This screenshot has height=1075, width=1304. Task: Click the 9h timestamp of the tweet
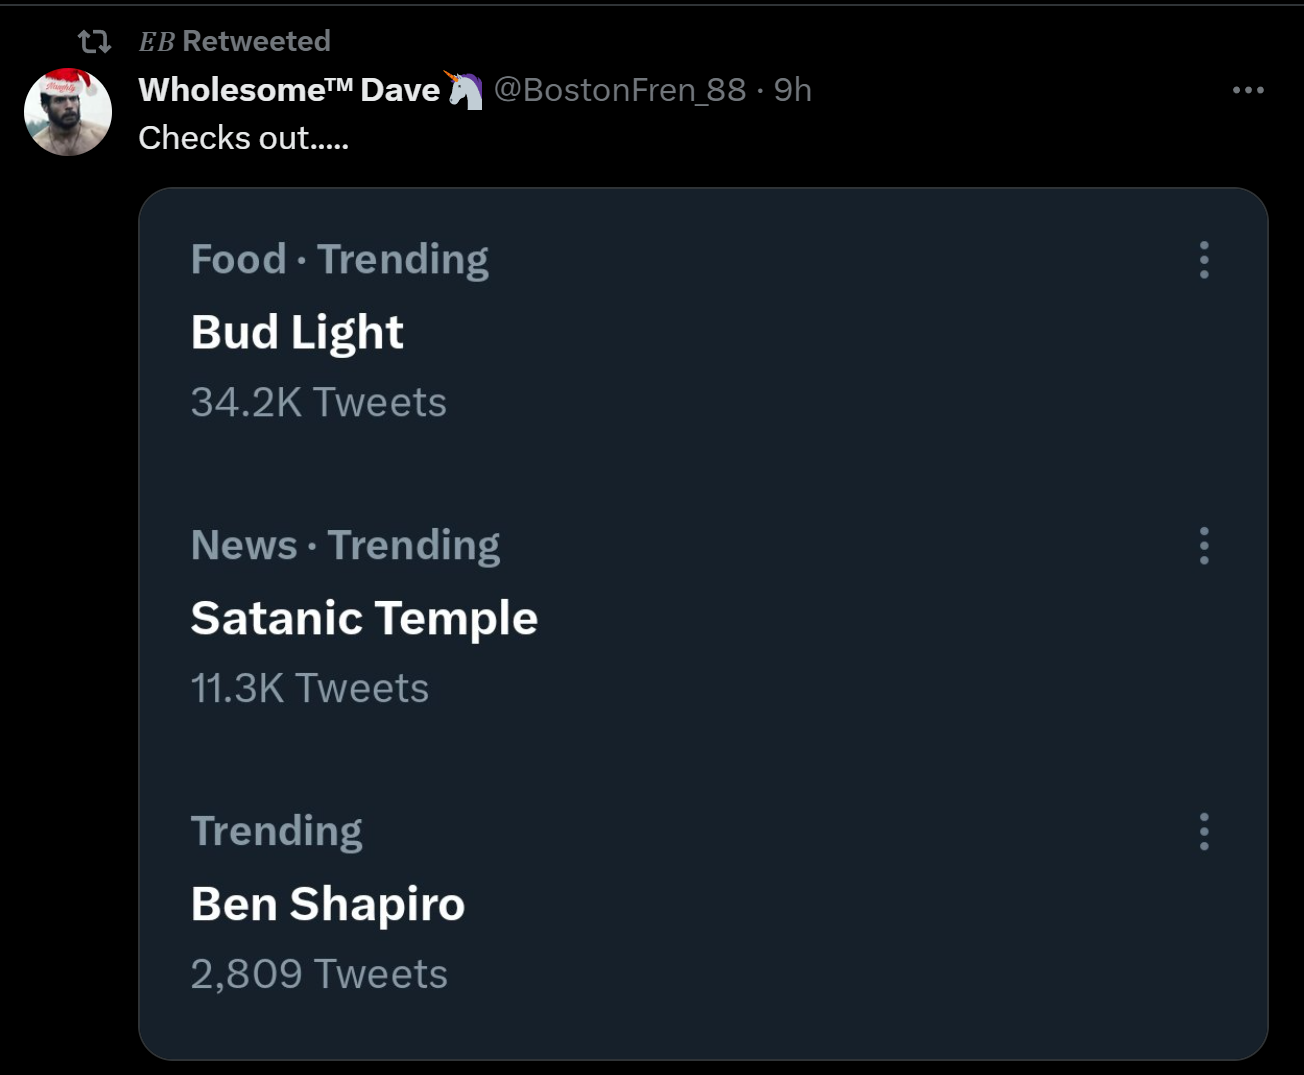793,90
